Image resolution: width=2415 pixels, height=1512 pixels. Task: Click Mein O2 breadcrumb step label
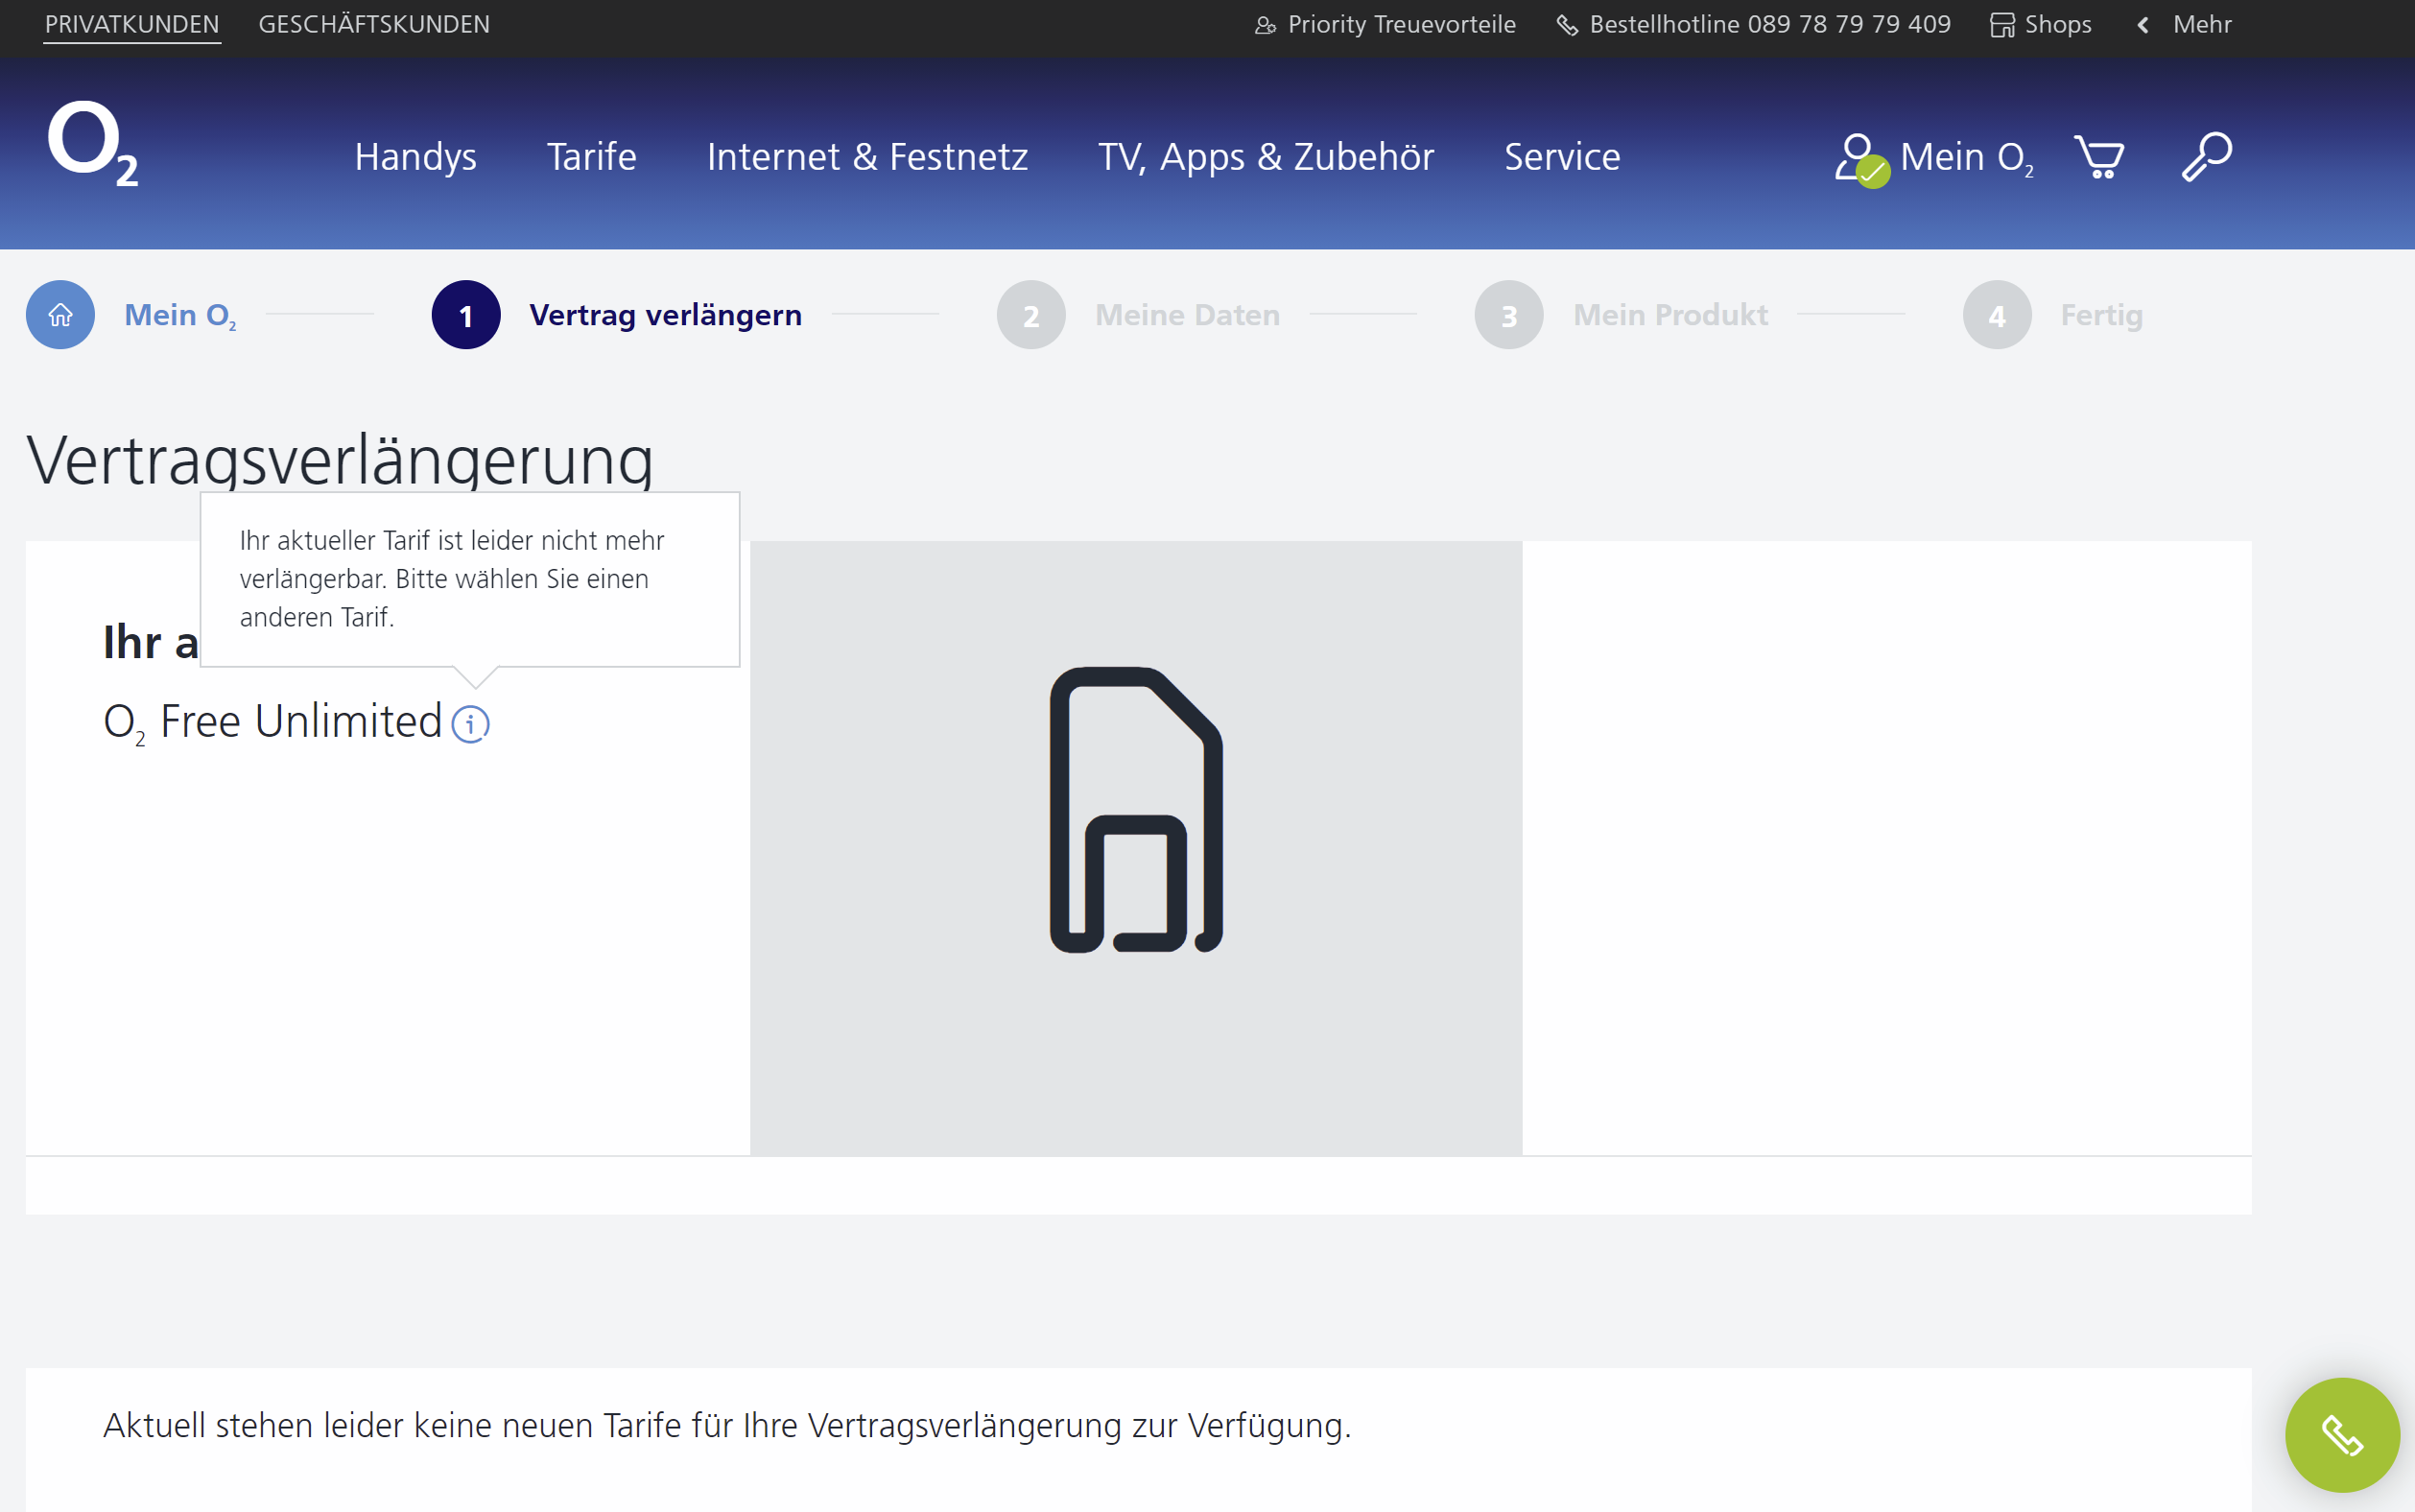[x=180, y=315]
